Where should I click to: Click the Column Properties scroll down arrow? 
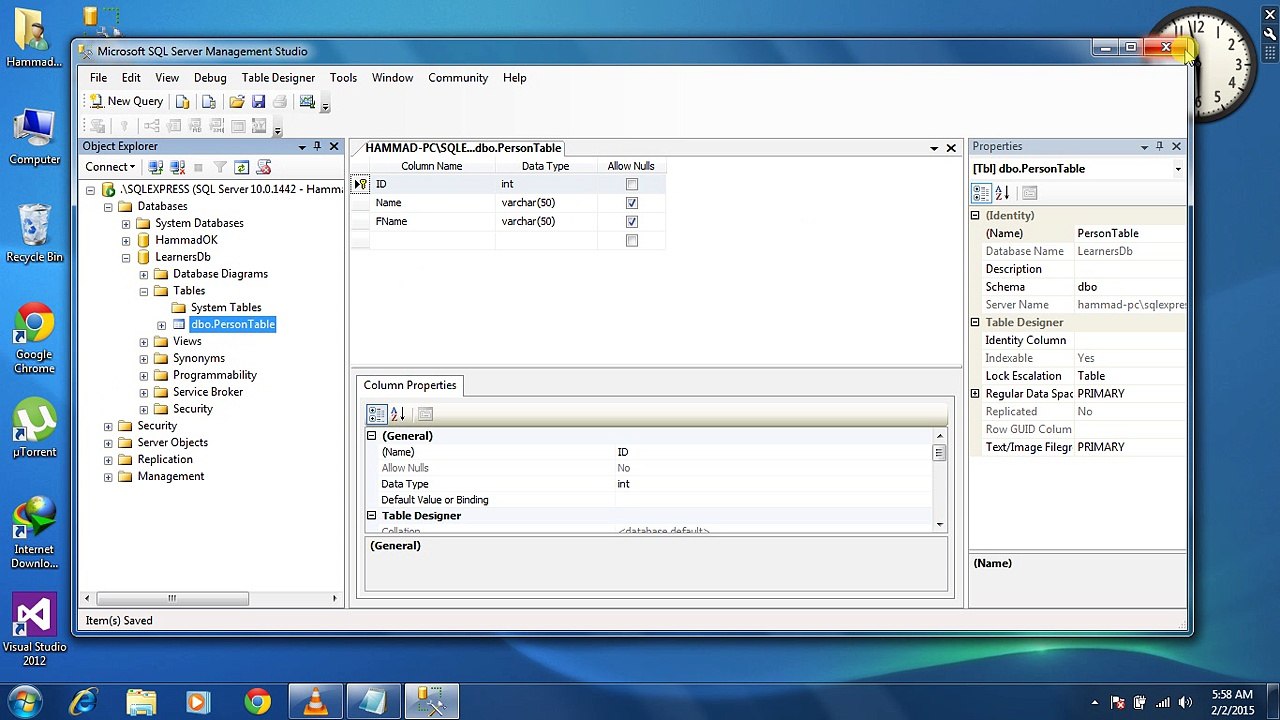tap(939, 524)
